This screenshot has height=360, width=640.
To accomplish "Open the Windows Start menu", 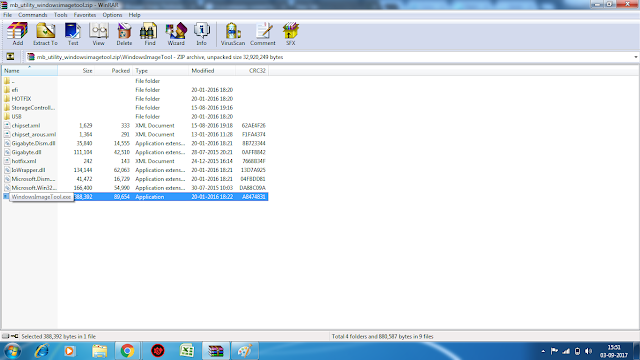I will click(x=12, y=351).
